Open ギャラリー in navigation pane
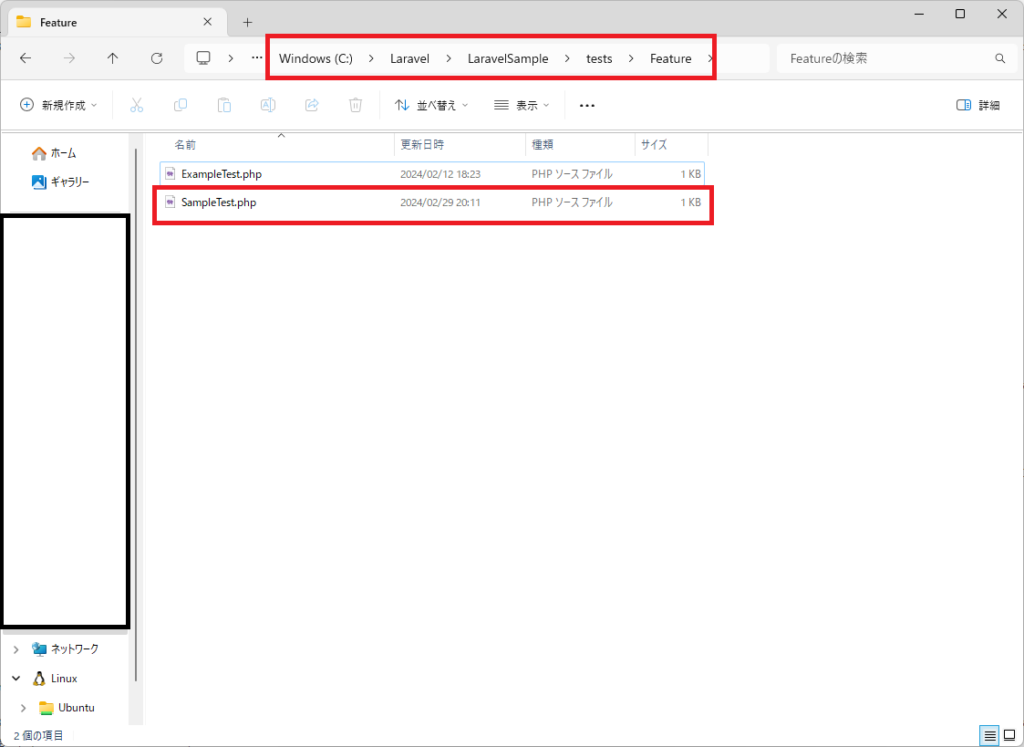 coord(60,182)
